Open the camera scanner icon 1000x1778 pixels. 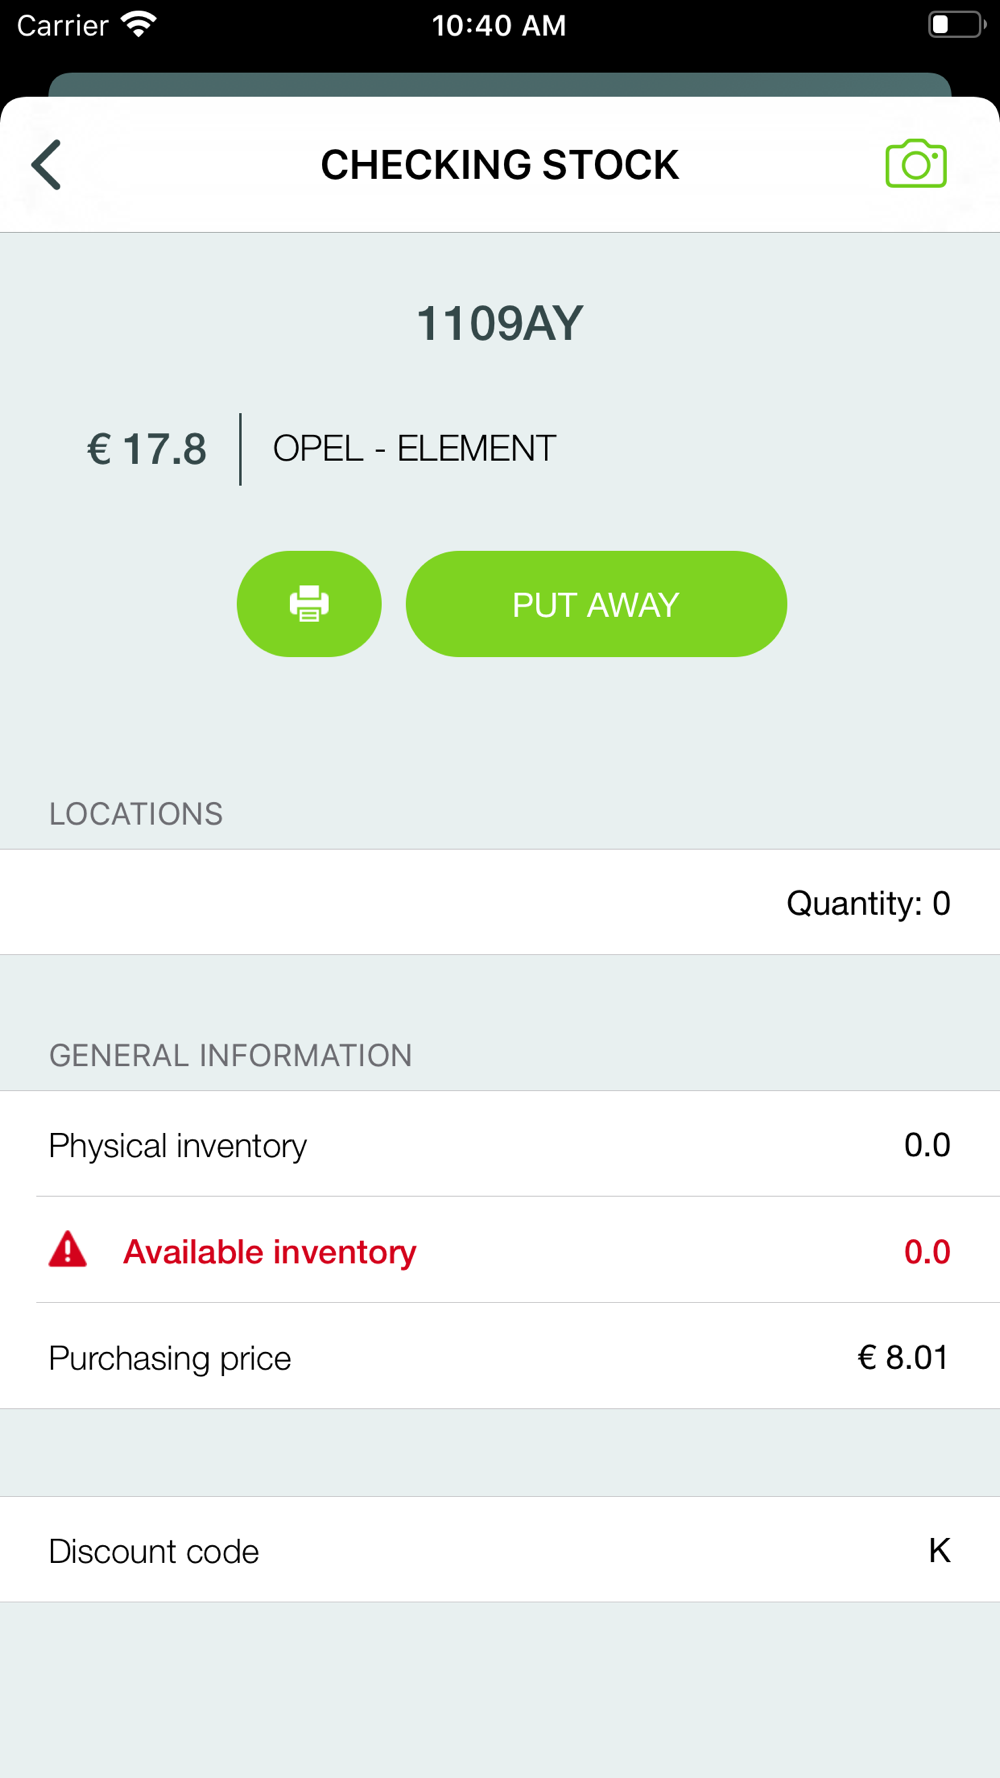click(x=915, y=164)
